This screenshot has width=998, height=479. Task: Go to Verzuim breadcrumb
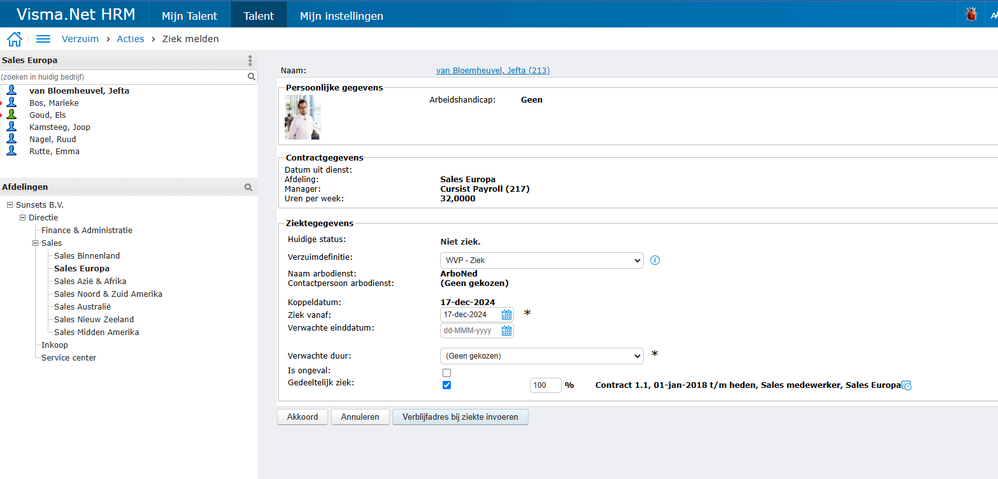pyautogui.click(x=80, y=39)
